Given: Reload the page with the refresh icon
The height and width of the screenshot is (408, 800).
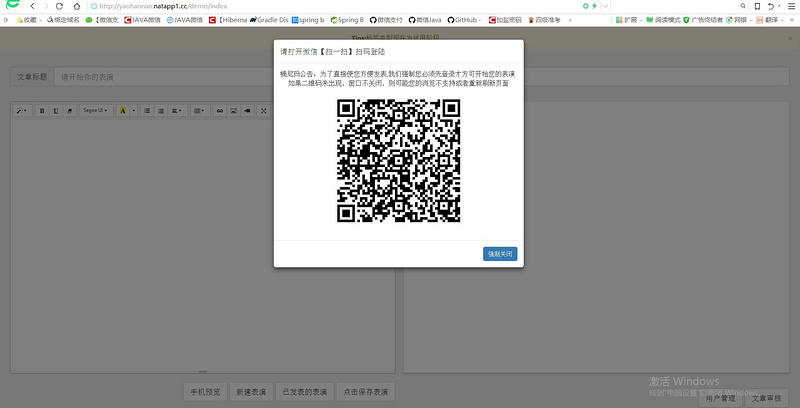Looking at the screenshot, I should click(60, 6).
